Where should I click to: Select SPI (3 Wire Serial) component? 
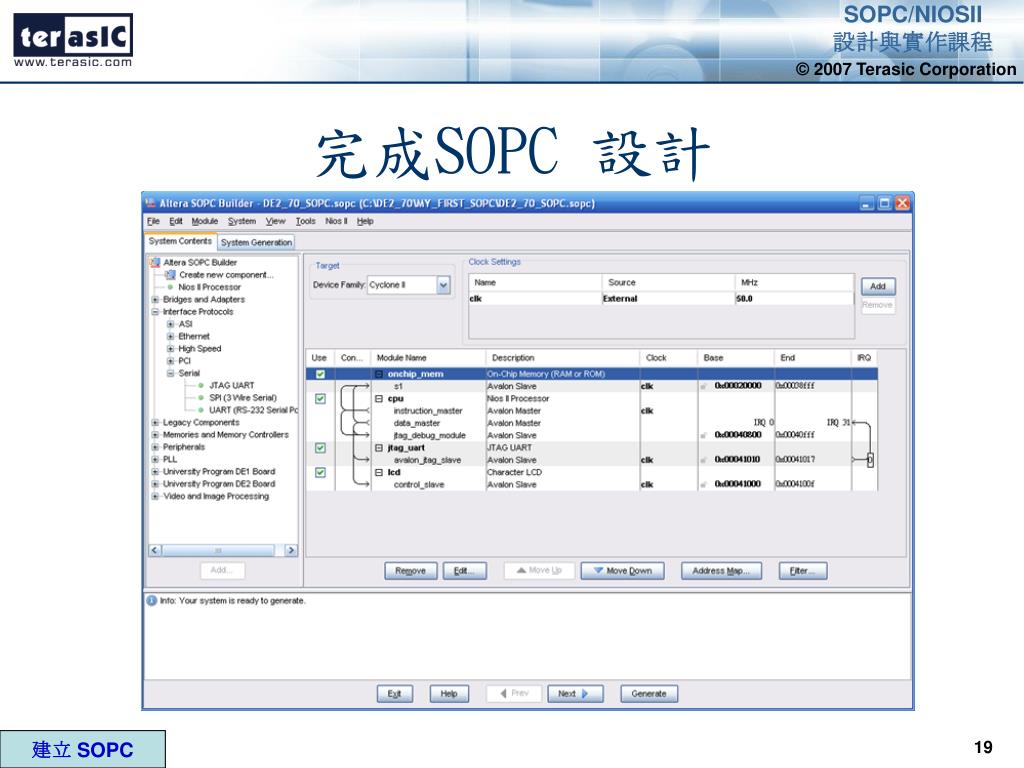tap(243, 398)
